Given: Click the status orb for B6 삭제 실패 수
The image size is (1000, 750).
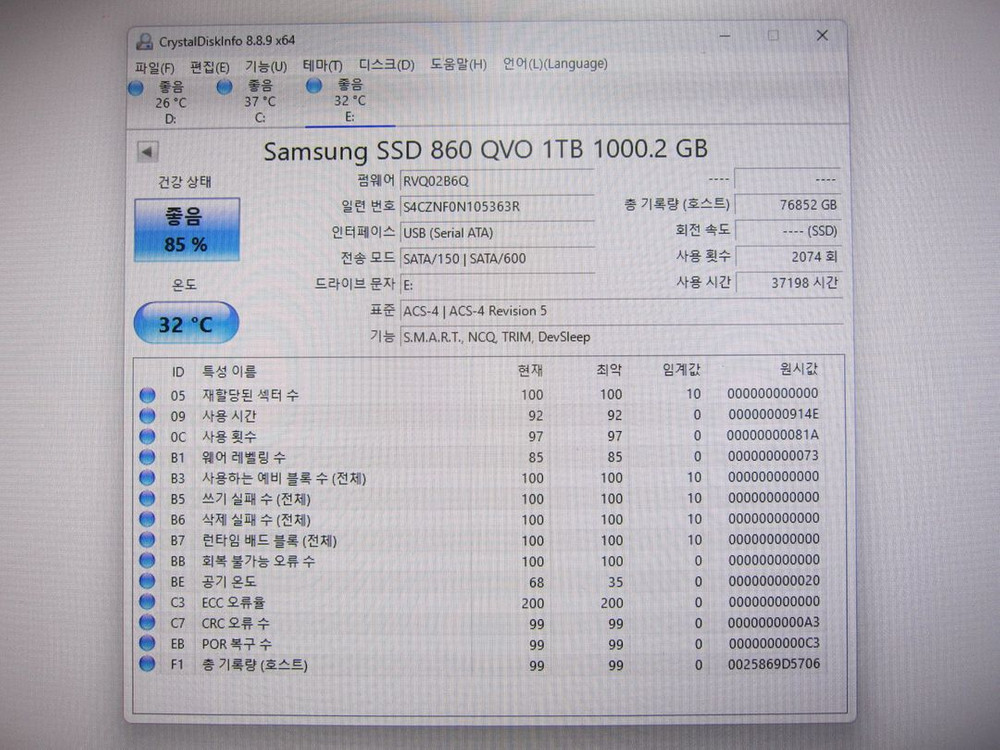Looking at the screenshot, I should click(147, 519).
